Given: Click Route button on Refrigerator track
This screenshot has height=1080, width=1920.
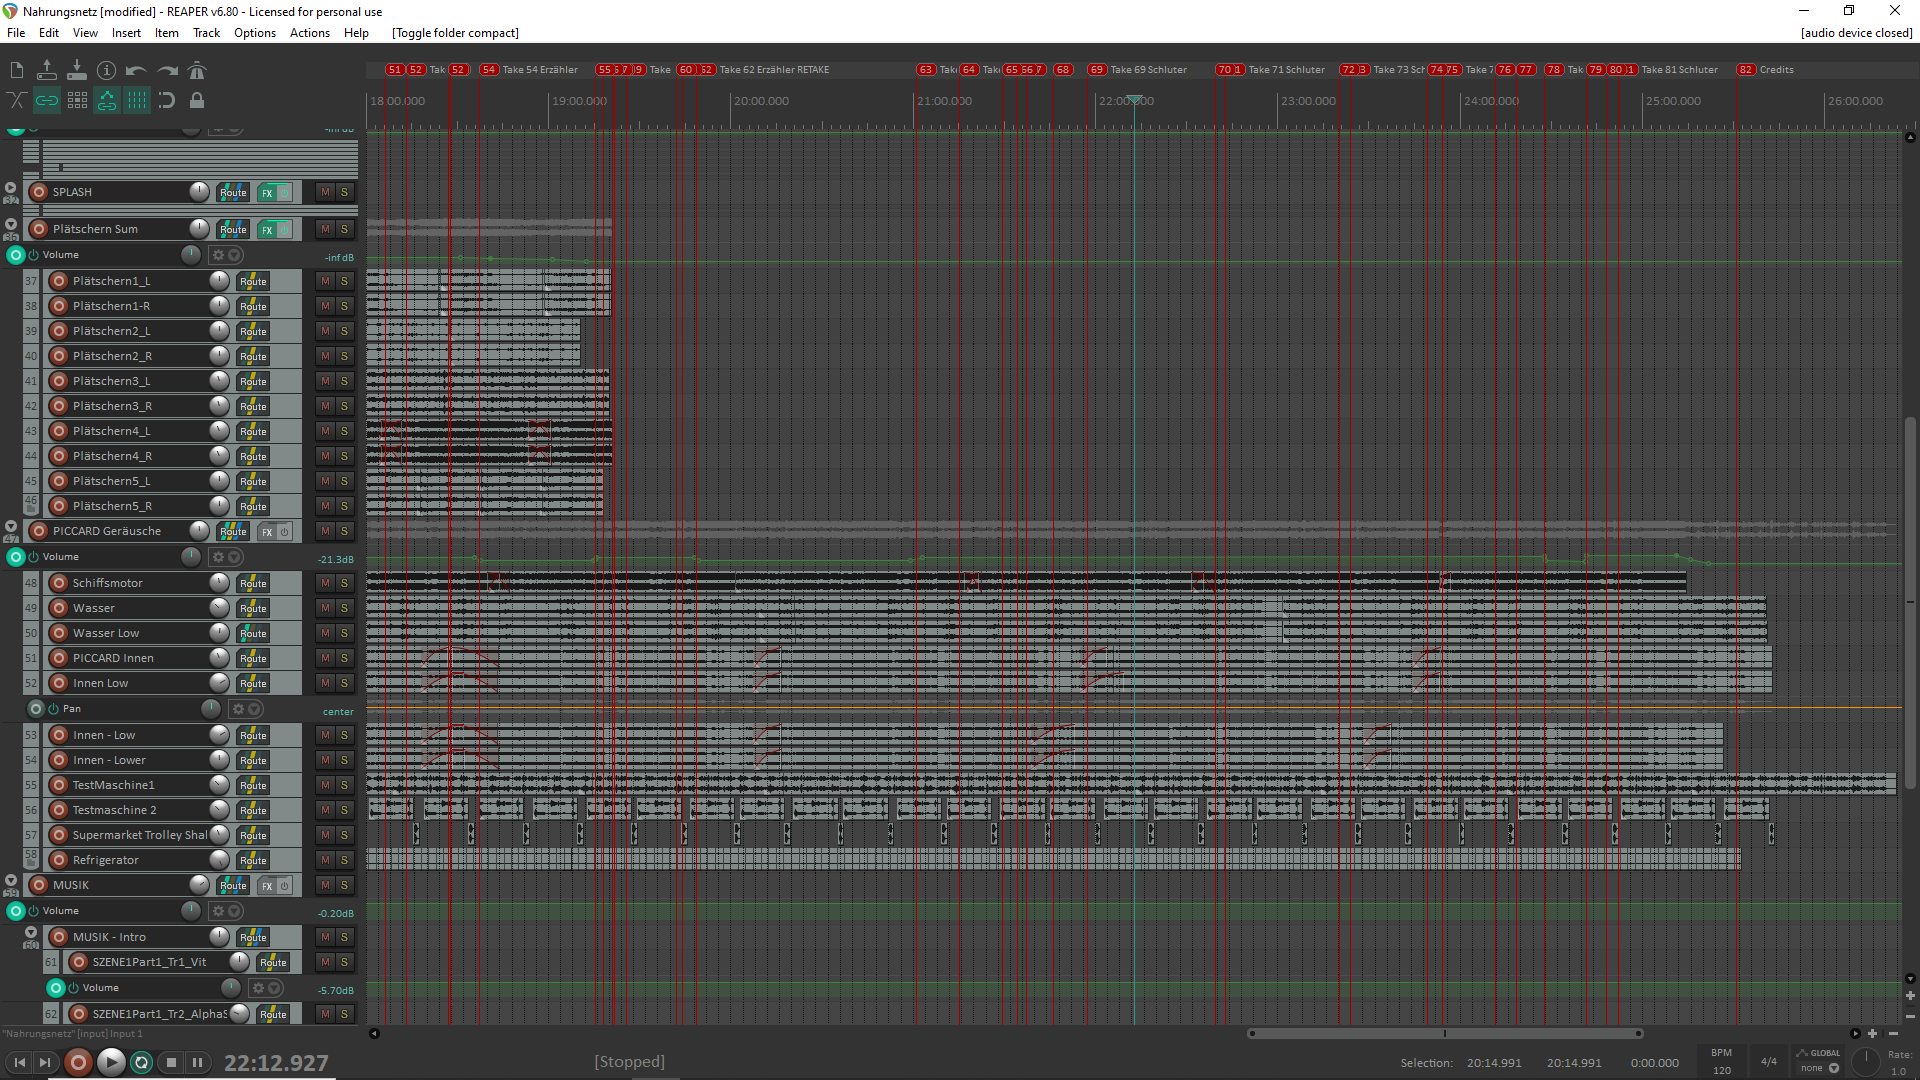Looking at the screenshot, I should 253,860.
